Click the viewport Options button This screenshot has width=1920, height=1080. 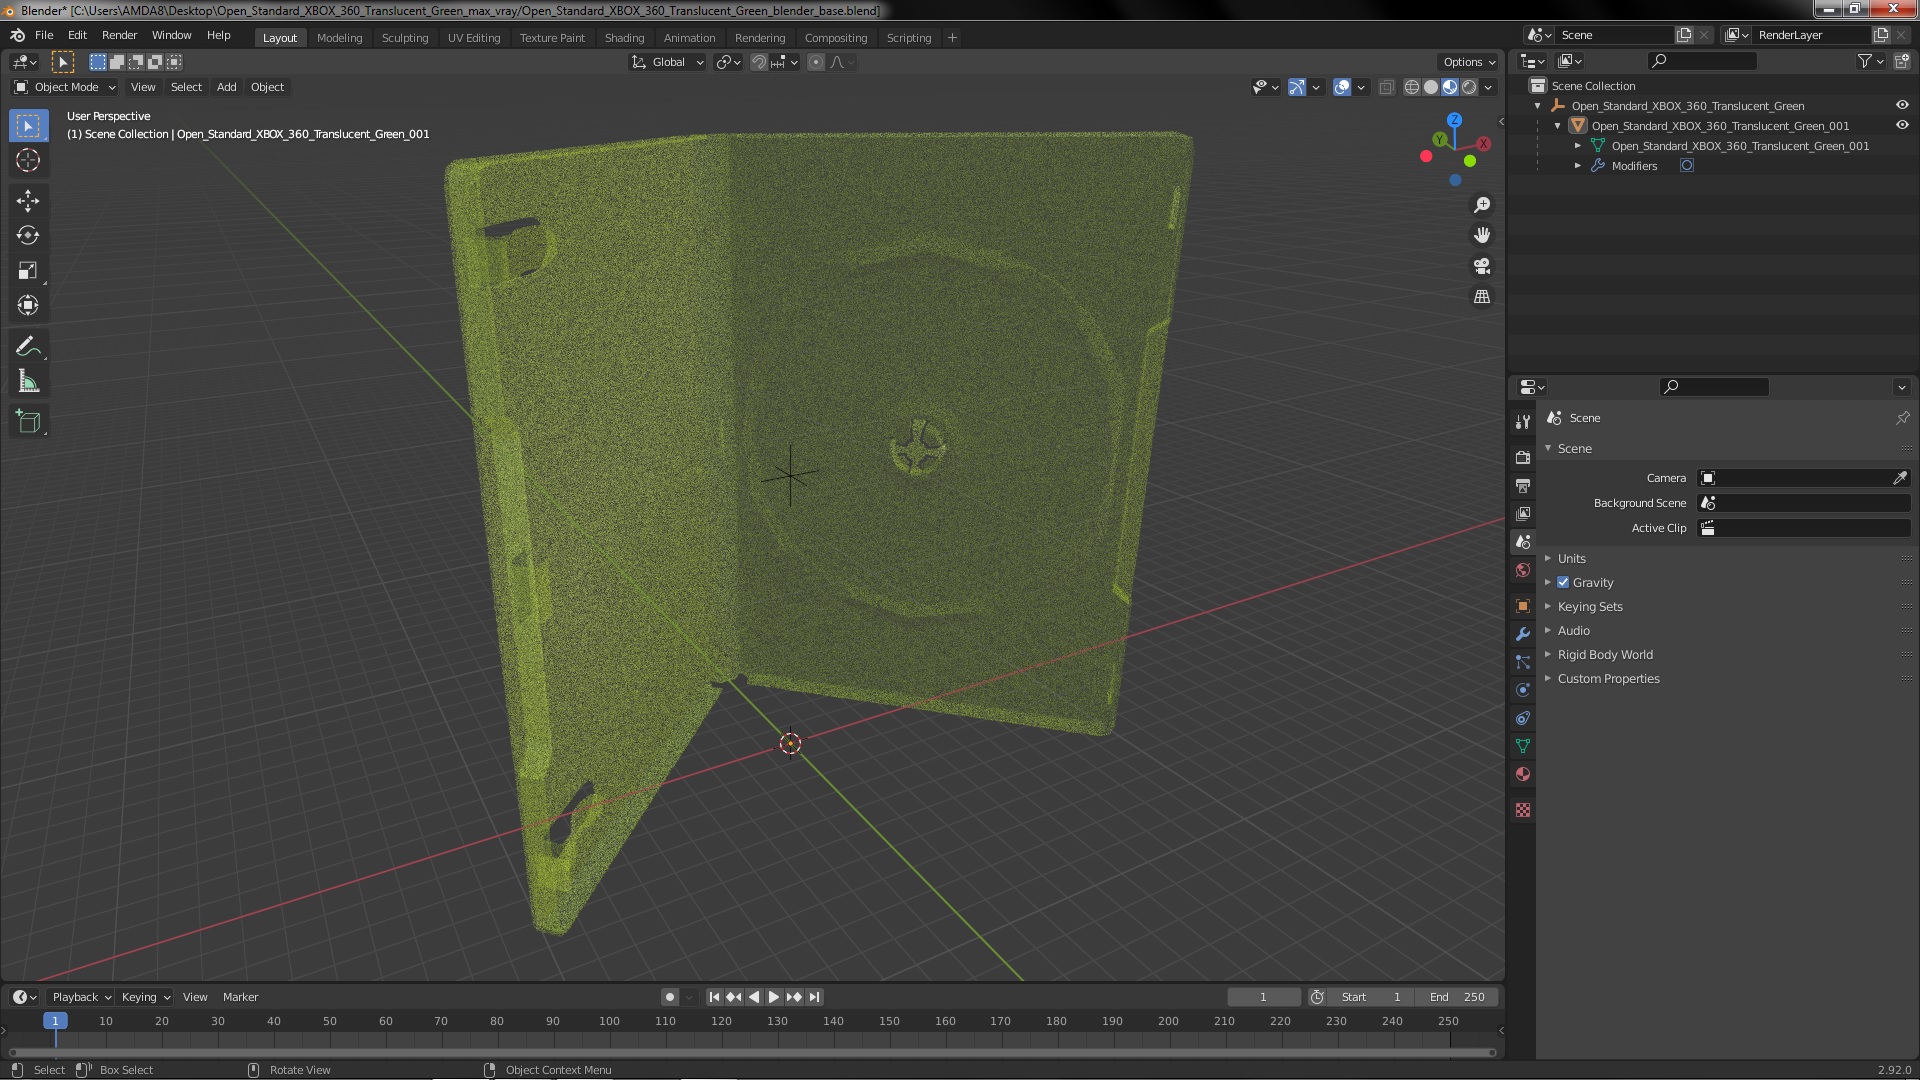[1468, 62]
